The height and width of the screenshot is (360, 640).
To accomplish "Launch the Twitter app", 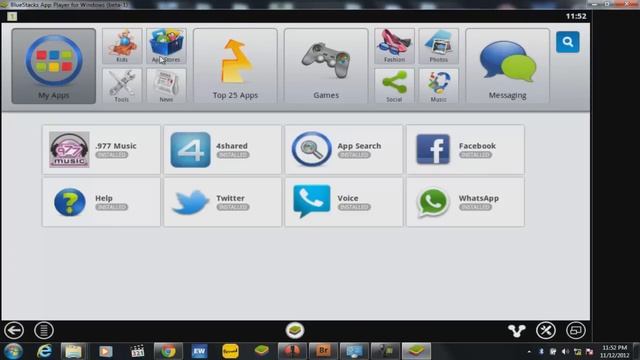I will (222, 202).
